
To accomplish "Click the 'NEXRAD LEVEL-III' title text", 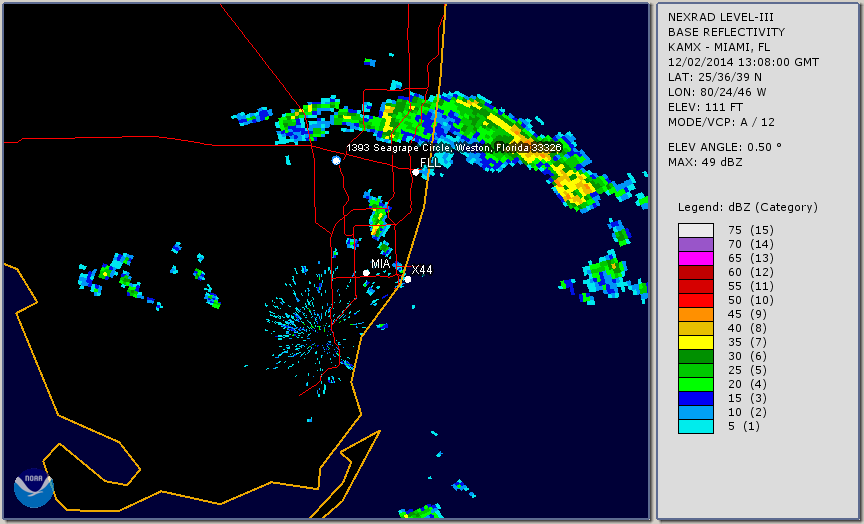I will coord(721,18).
